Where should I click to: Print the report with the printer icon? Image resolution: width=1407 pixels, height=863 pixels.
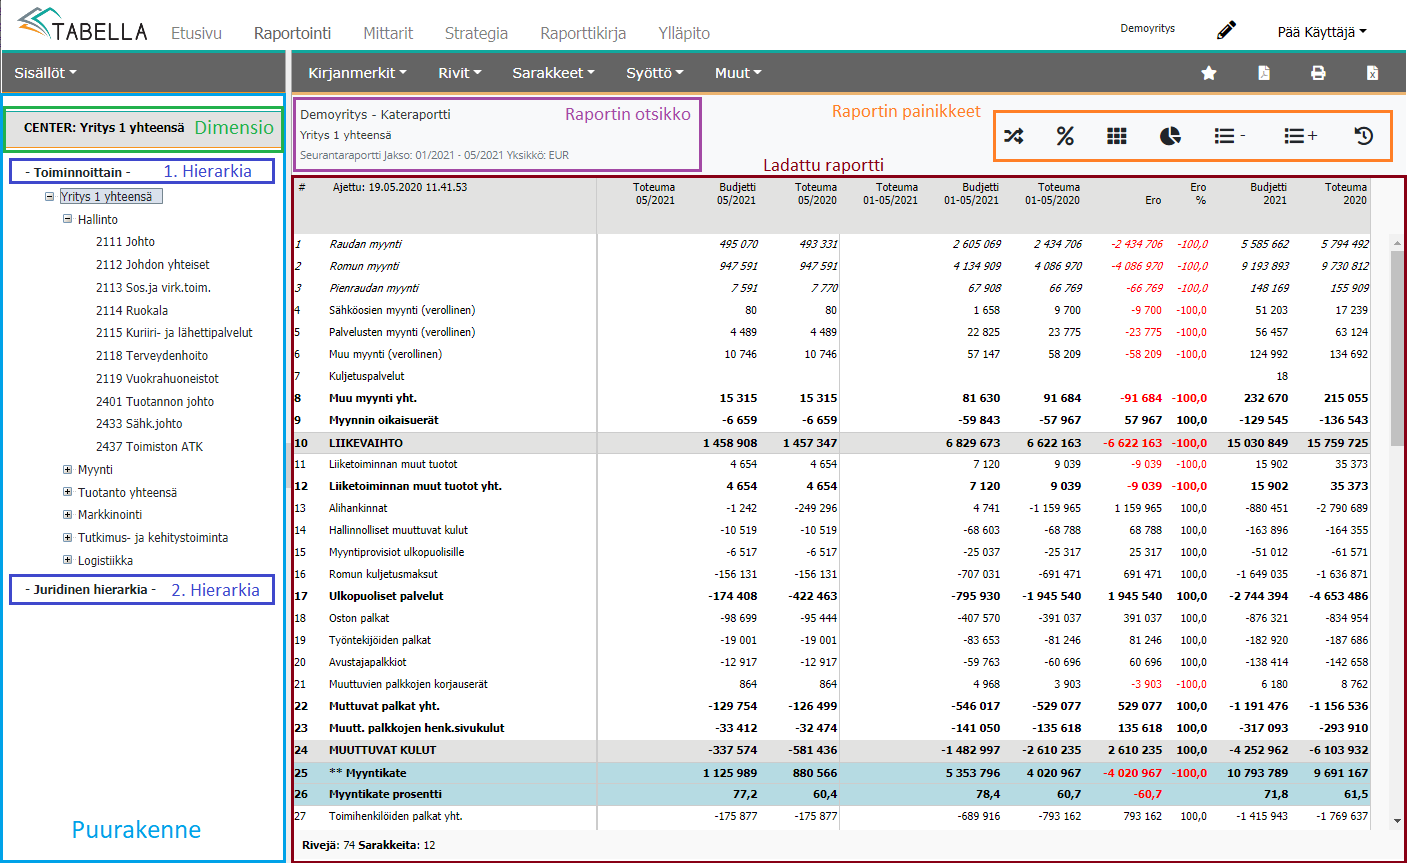point(1318,73)
